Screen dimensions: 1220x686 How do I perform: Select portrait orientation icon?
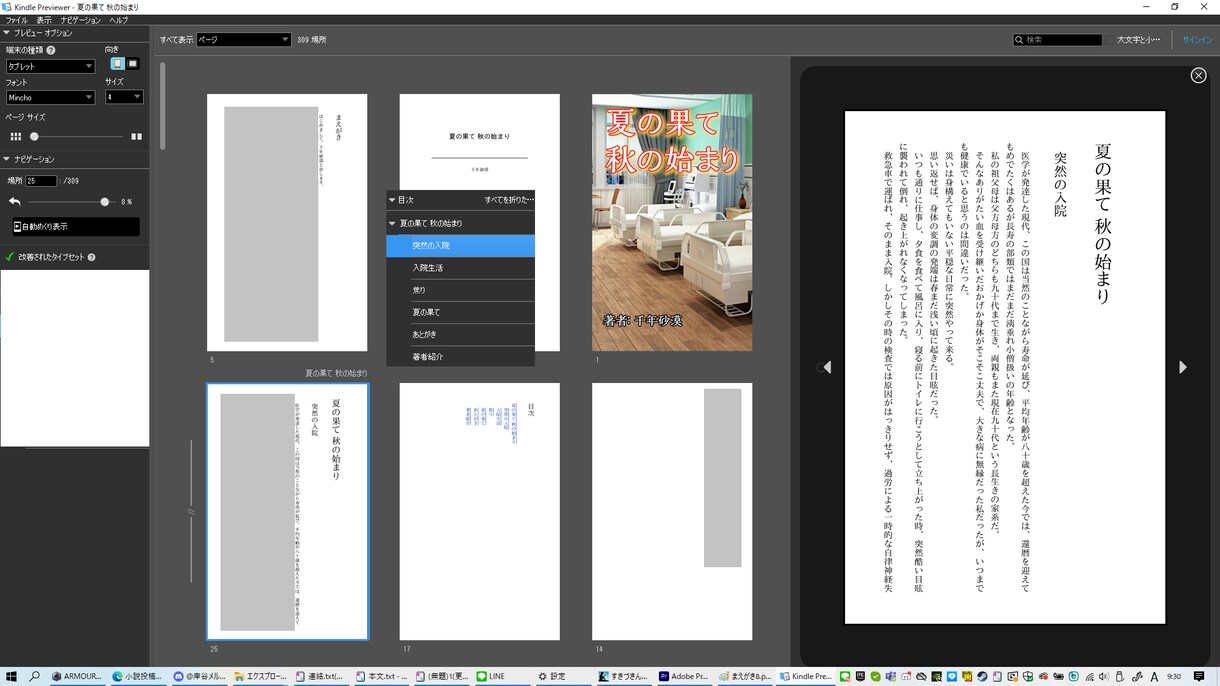pyautogui.click(x=117, y=64)
